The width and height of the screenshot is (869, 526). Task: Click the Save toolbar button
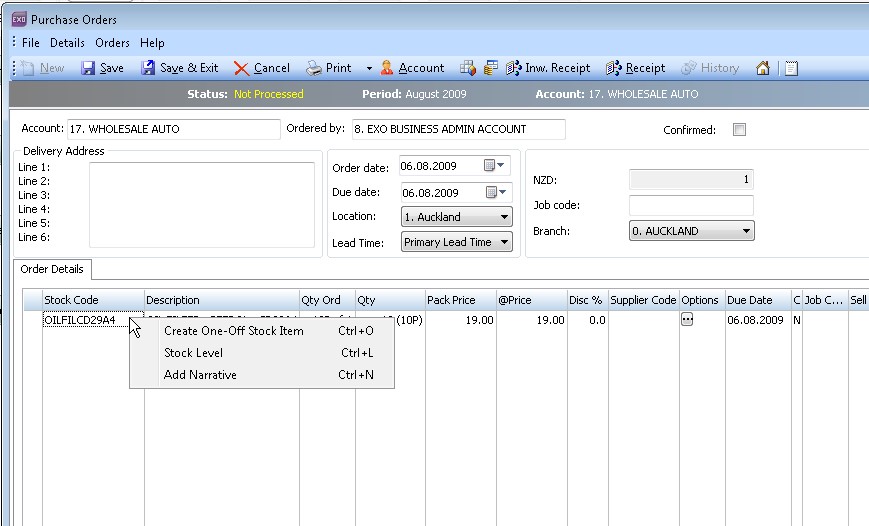click(103, 68)
